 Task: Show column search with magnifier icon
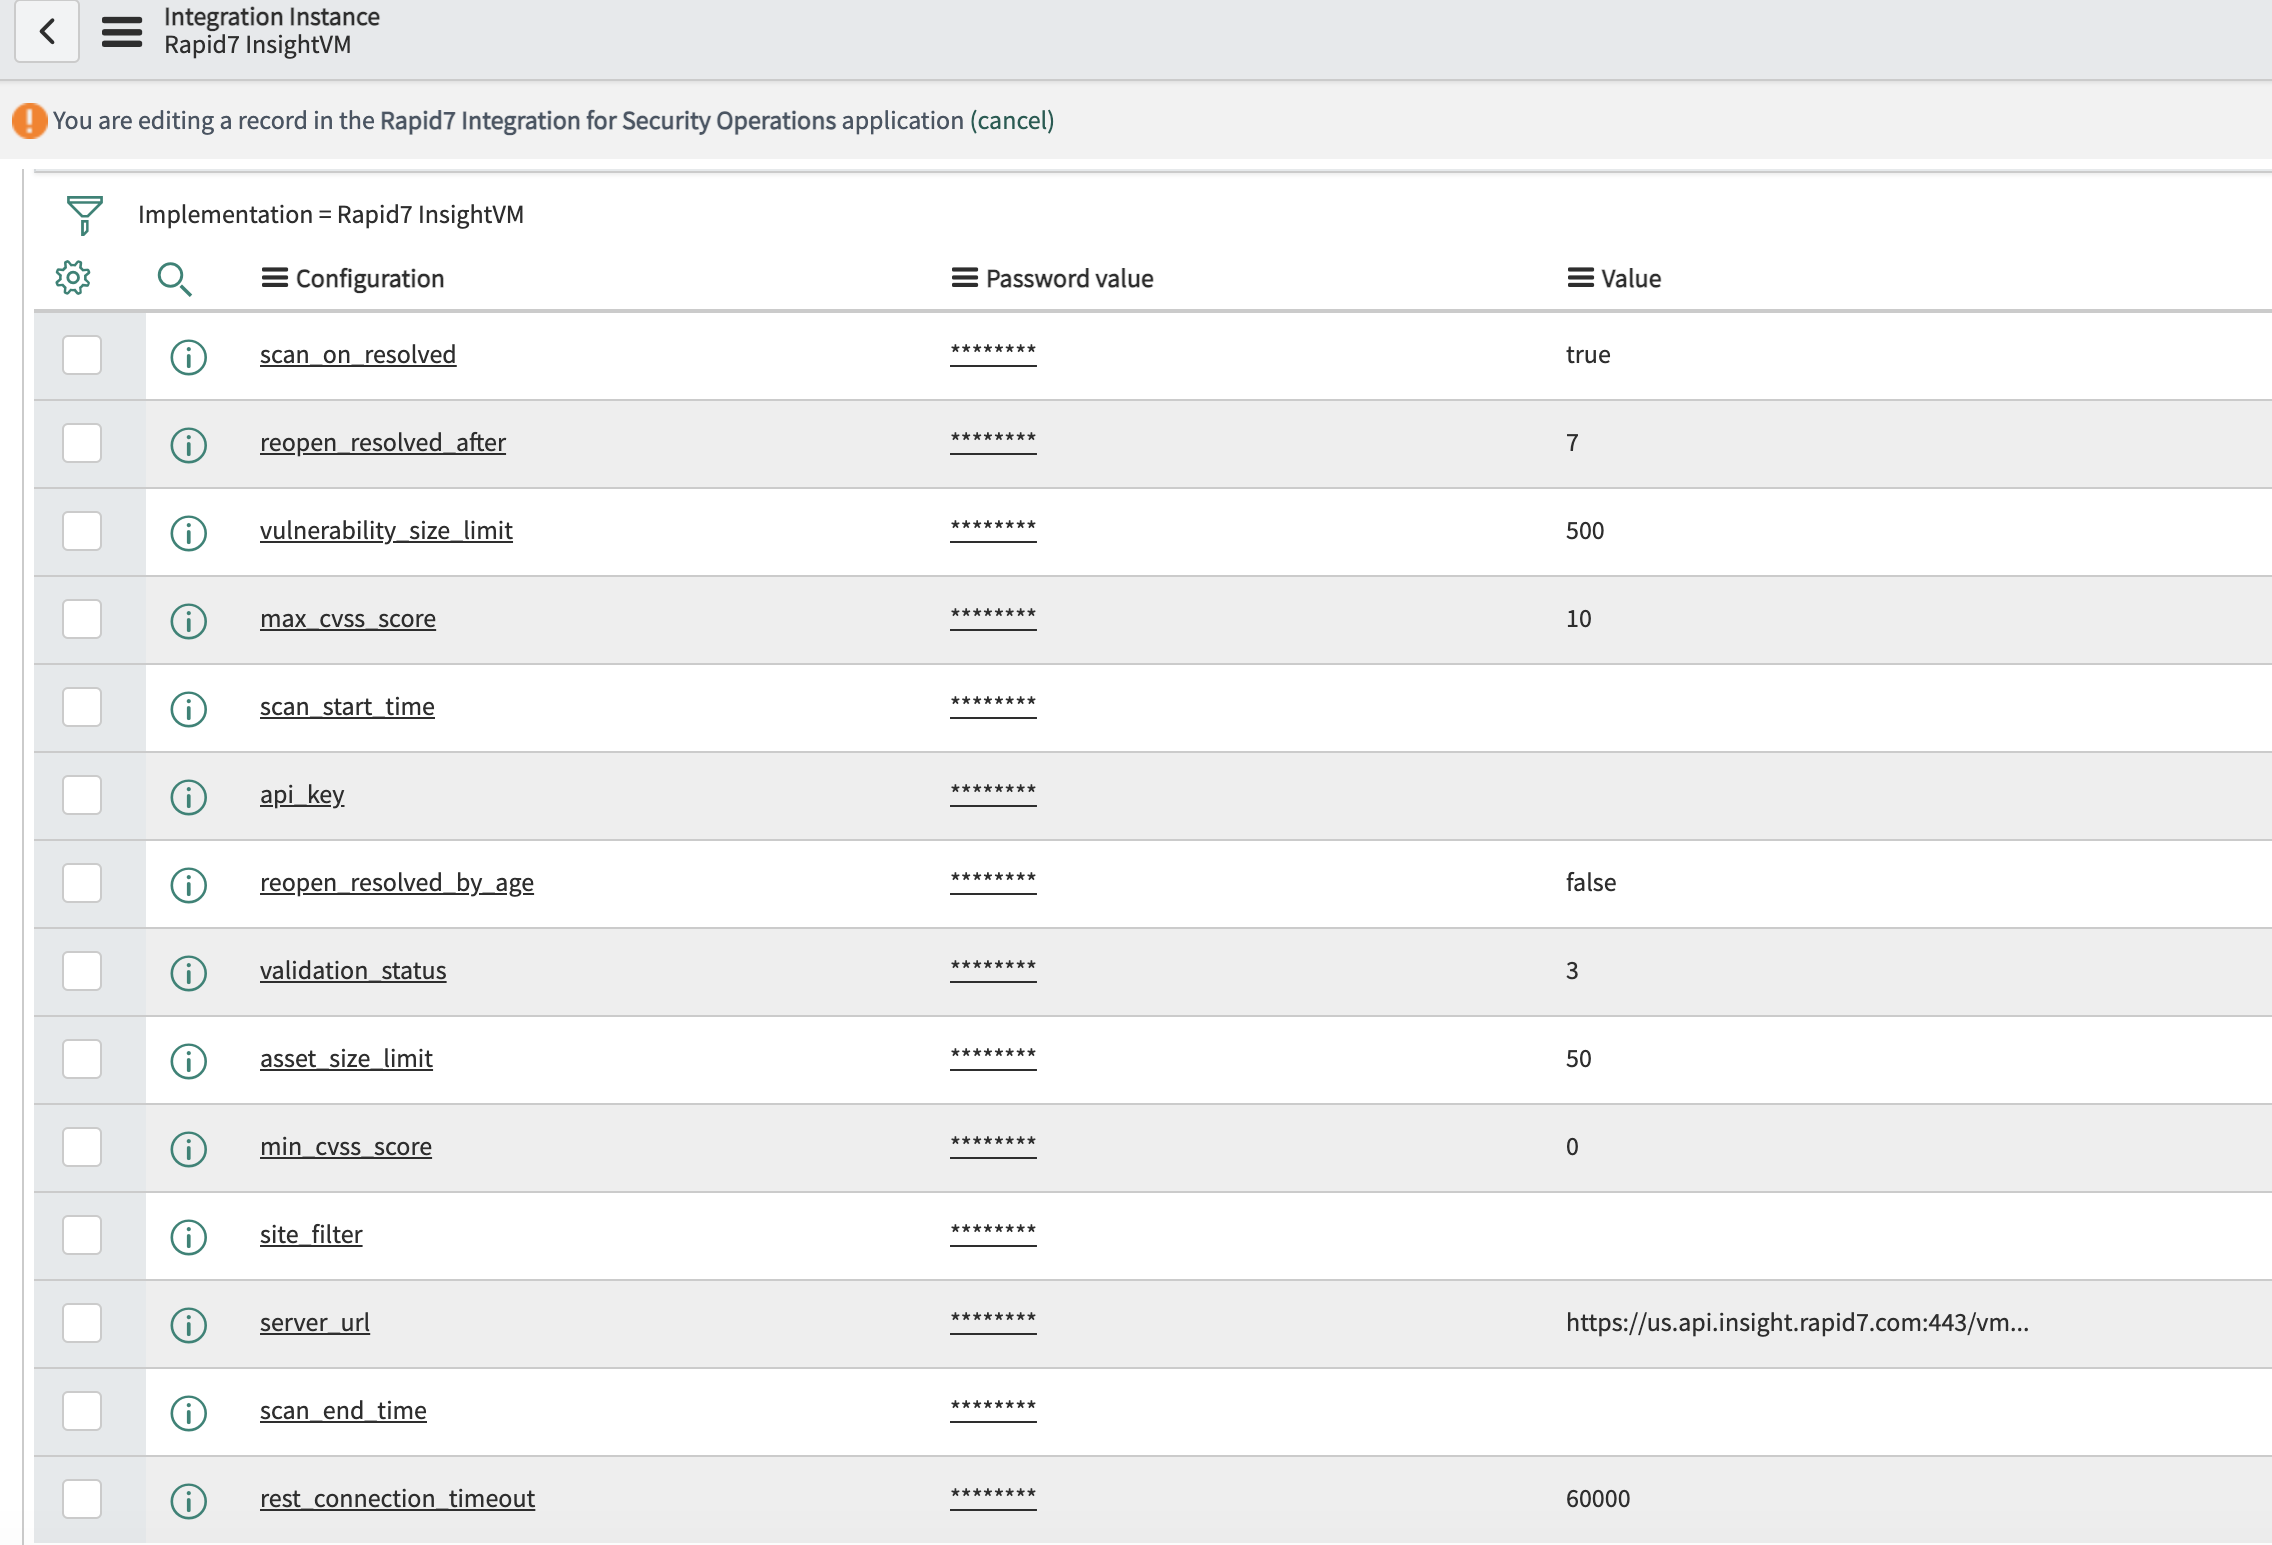coord(174,279)
